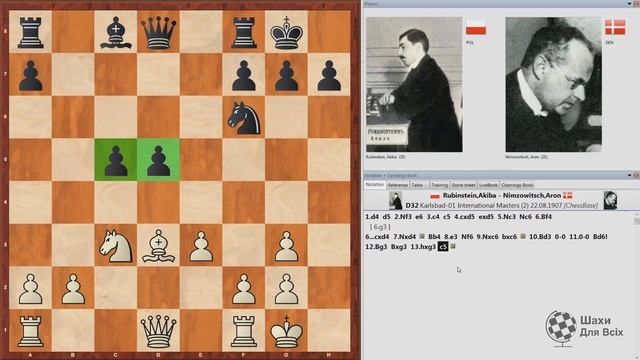The image size is (640, 360).
Task: Select the white queen on d1
Action: (x=158, y=331)
